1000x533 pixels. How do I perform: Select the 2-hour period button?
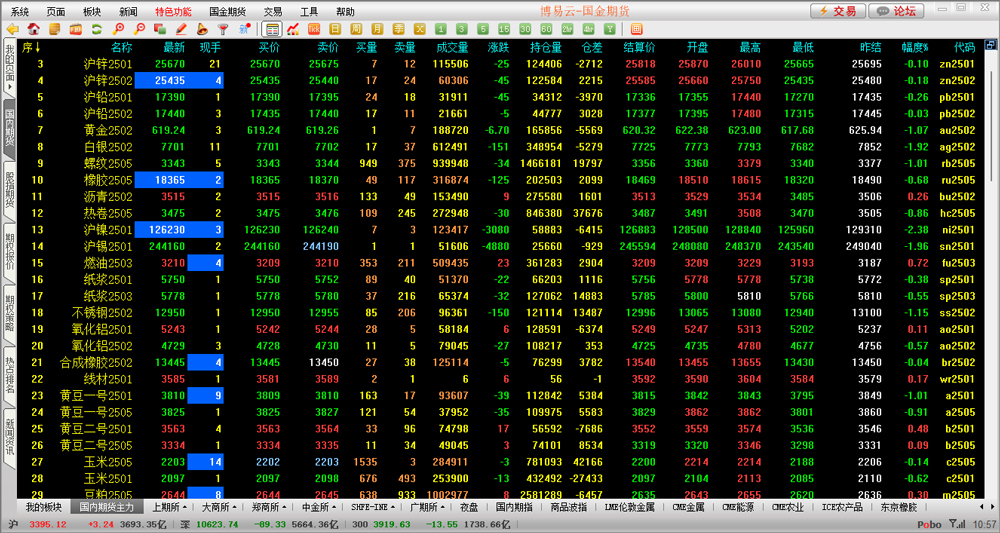567,29
